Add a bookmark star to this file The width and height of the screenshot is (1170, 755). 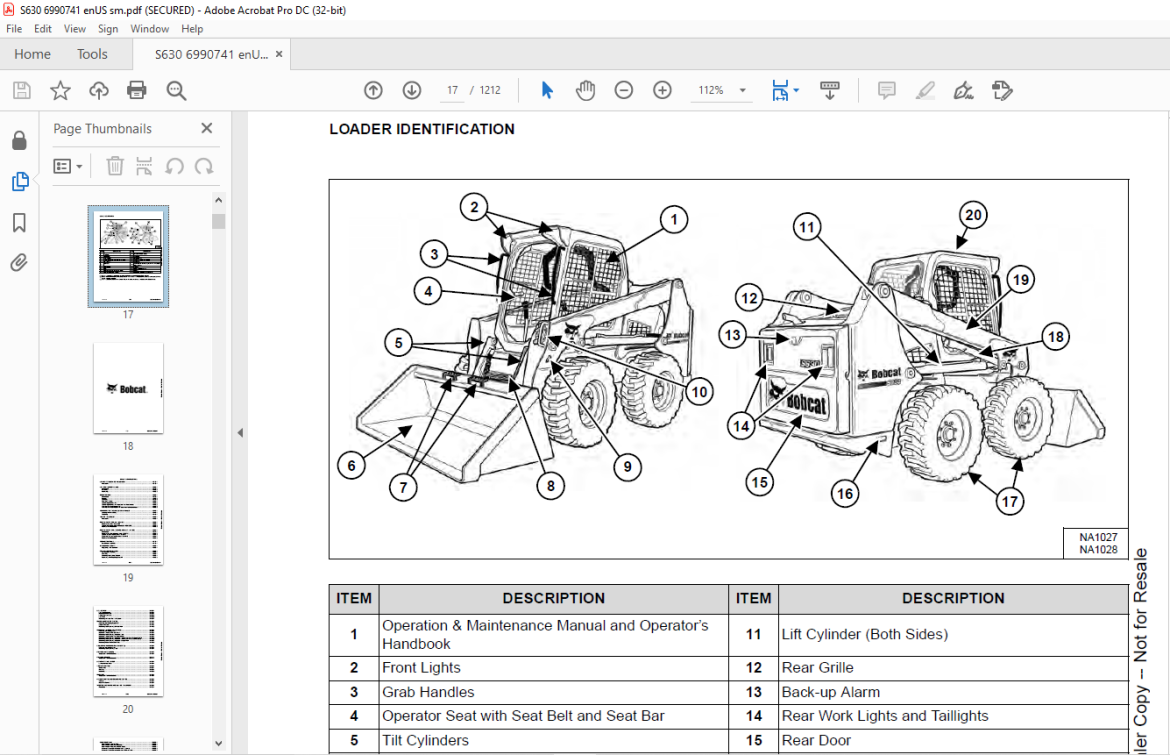pyautogui.click(x=60, y=90)
